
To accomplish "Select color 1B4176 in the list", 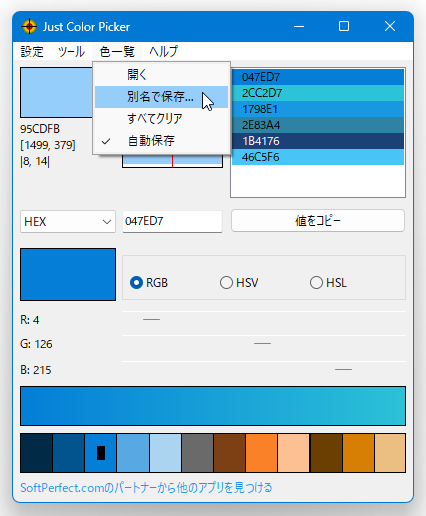I will [x=318, y=141].
